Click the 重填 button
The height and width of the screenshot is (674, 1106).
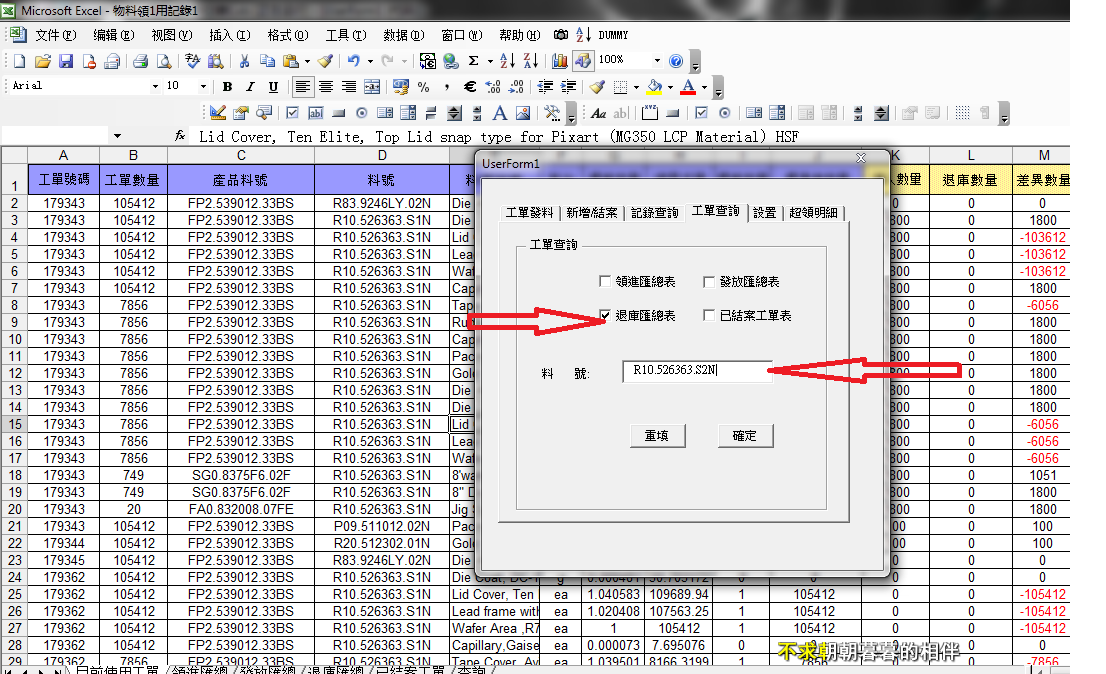(656, 436)
